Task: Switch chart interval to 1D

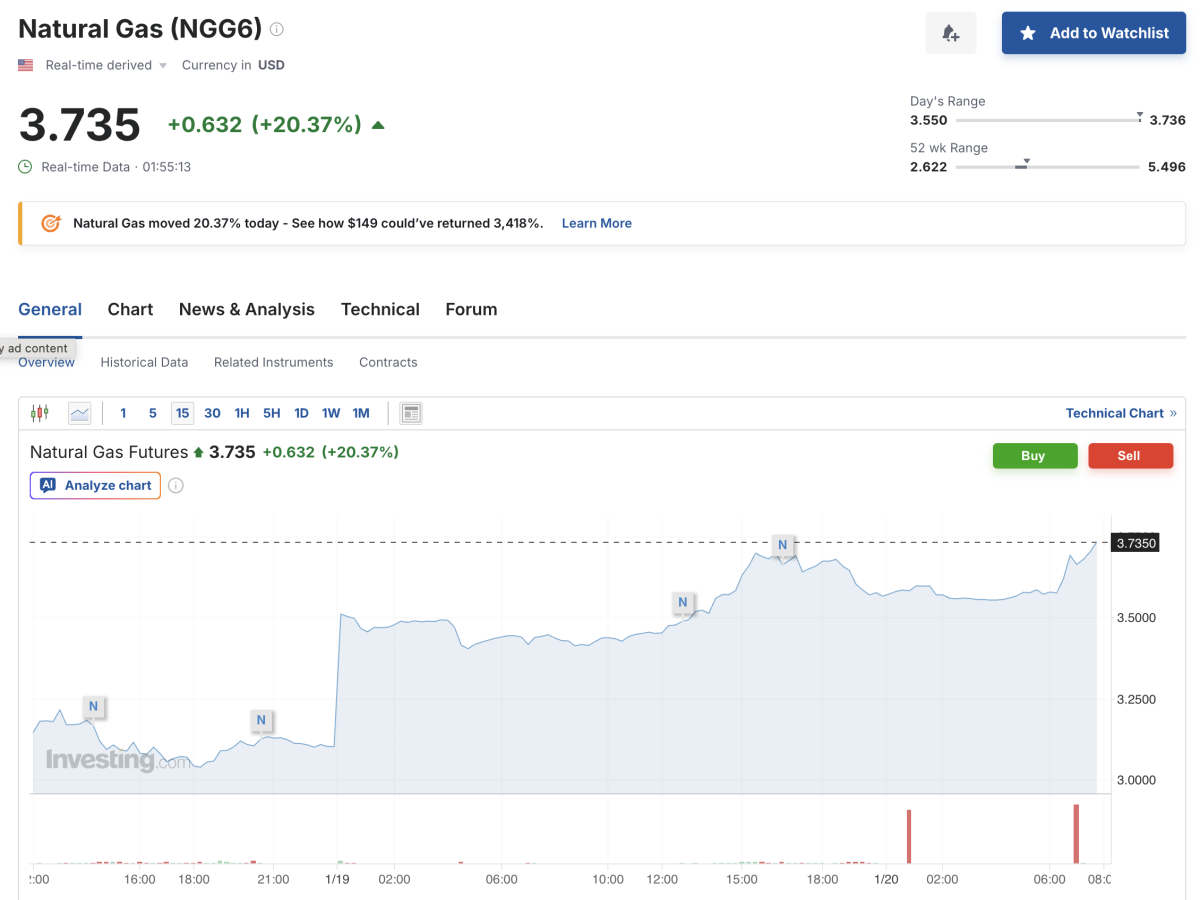Action: [x=301, y=413]
